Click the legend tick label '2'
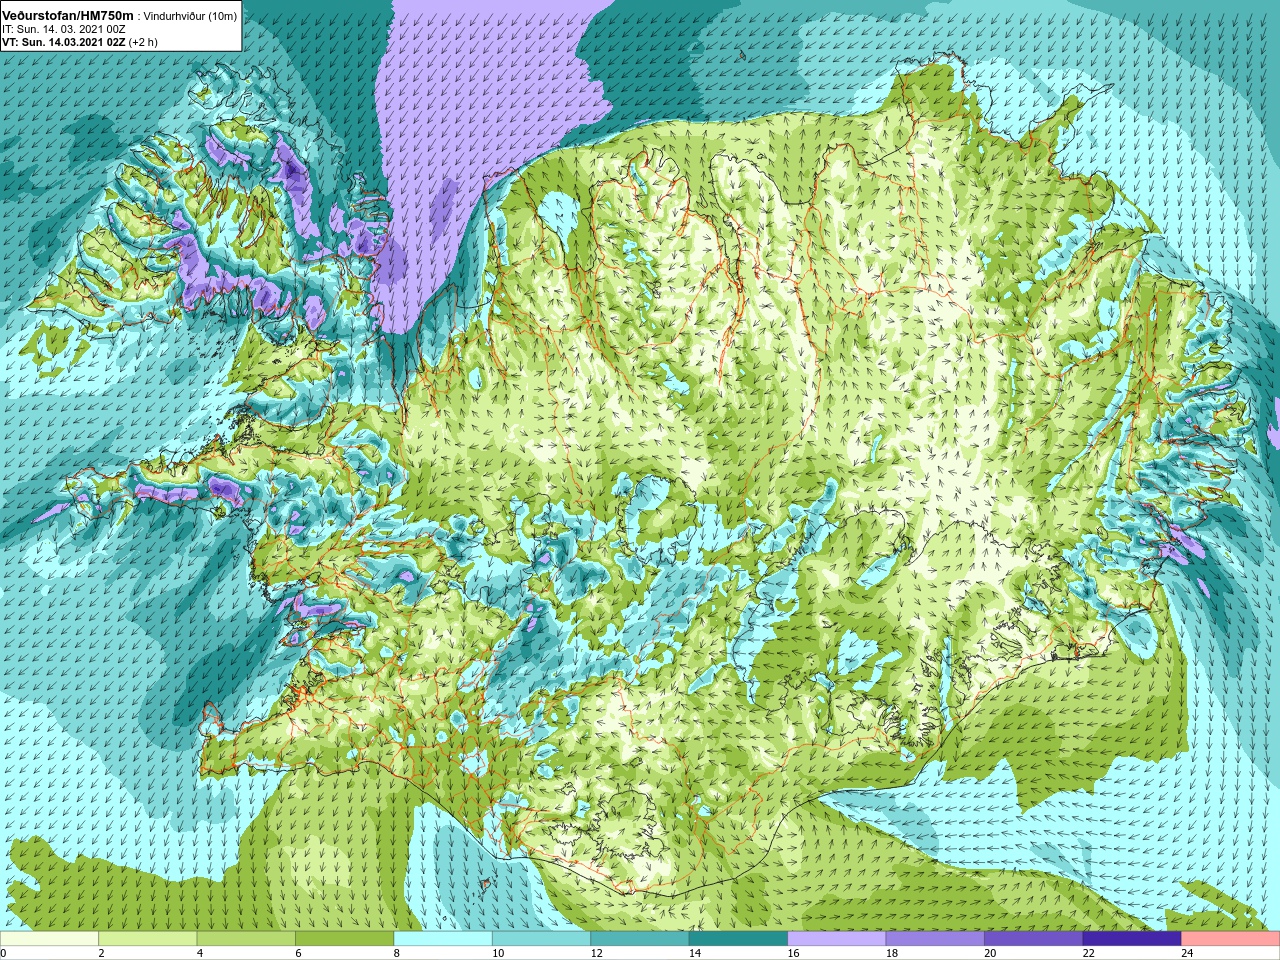The image size is (1280, 960). coord(101,953)
